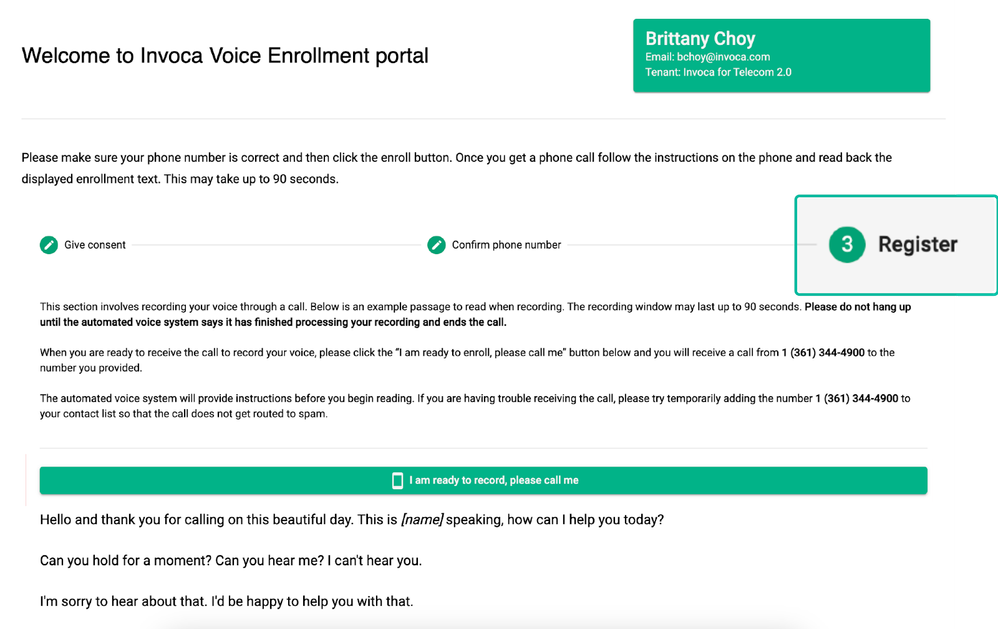Click the phone icon on the call-me button

click(x=397, y=481)
